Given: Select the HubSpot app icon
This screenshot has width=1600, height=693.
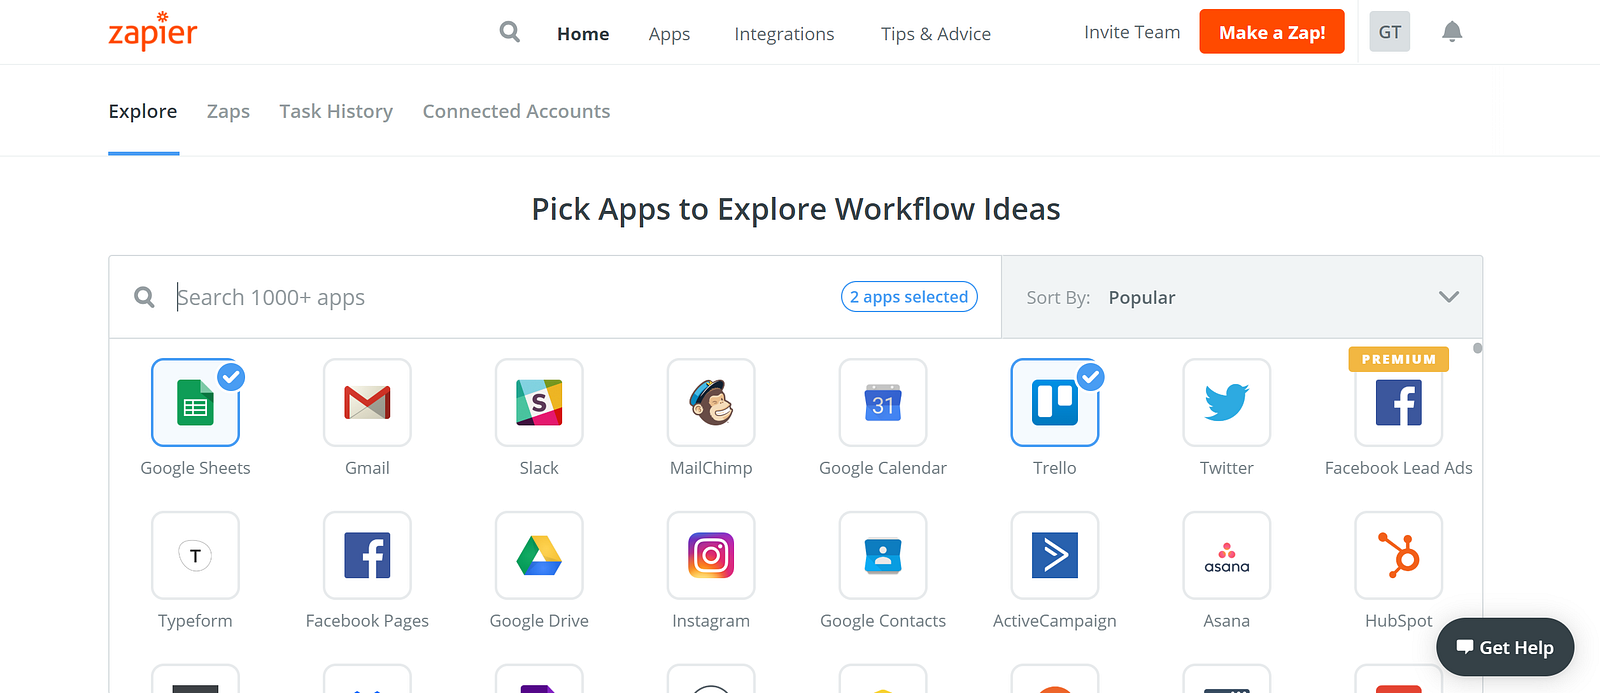Looking at the screenshot, I should (x=1398, y=555).
